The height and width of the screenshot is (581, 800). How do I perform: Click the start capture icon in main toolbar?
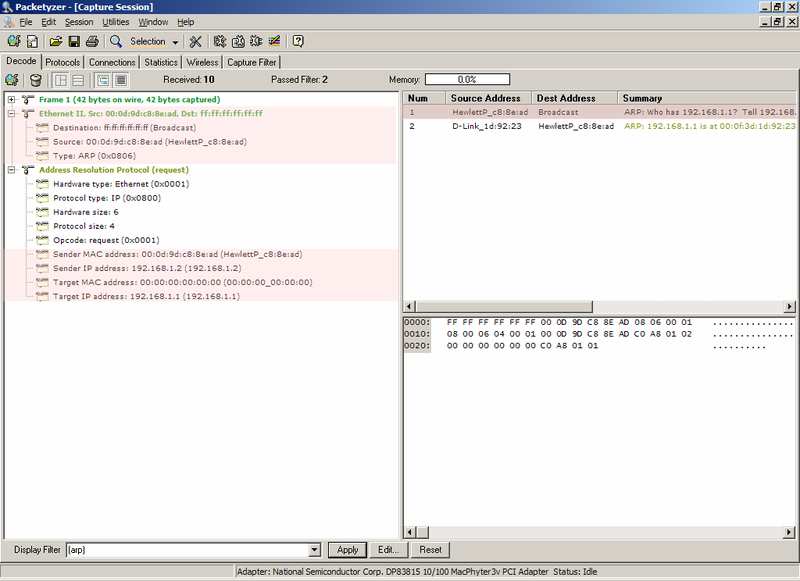point(14,41)
